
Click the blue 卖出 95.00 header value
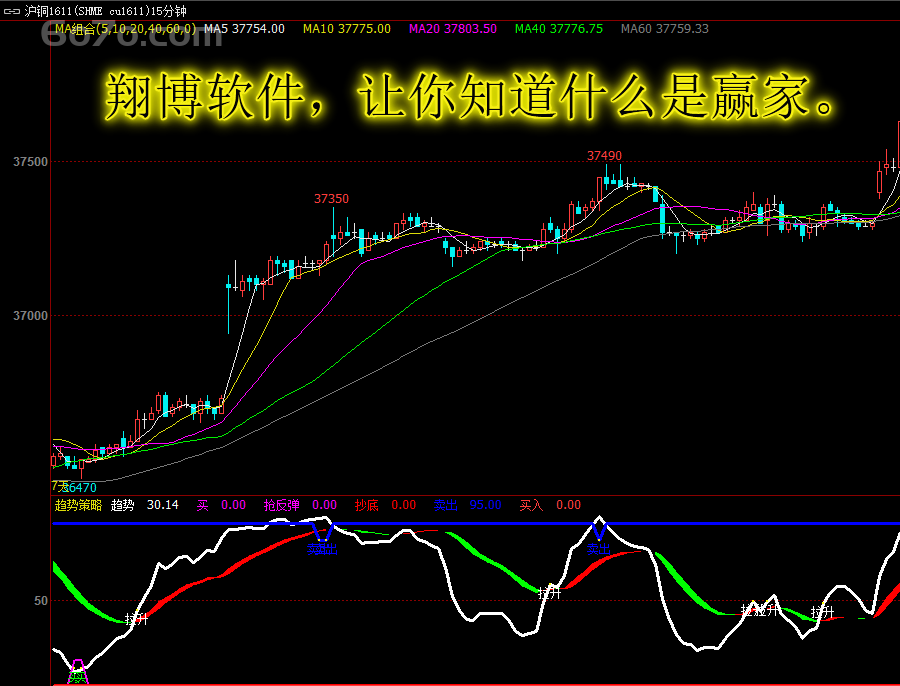pos(467,505)
